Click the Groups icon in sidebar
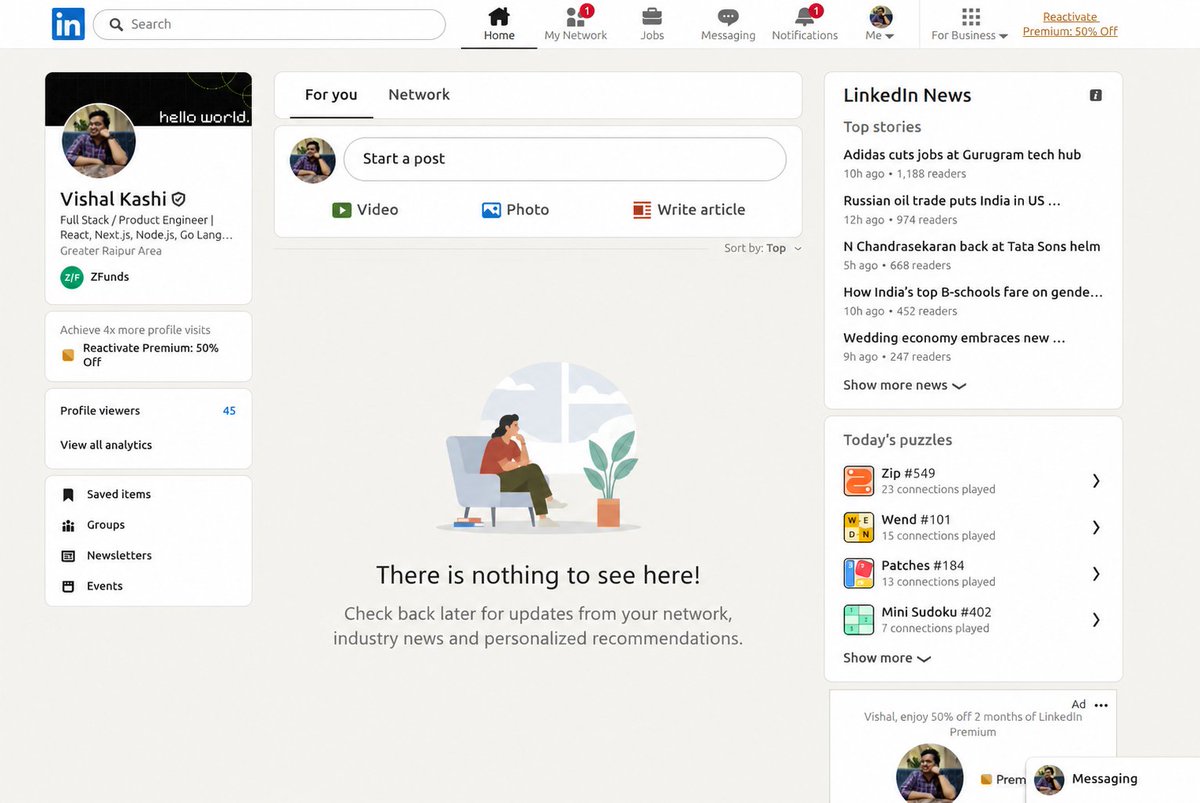Image resolution: width=1200 pixels, height=803 pixels. pos(68,525)
